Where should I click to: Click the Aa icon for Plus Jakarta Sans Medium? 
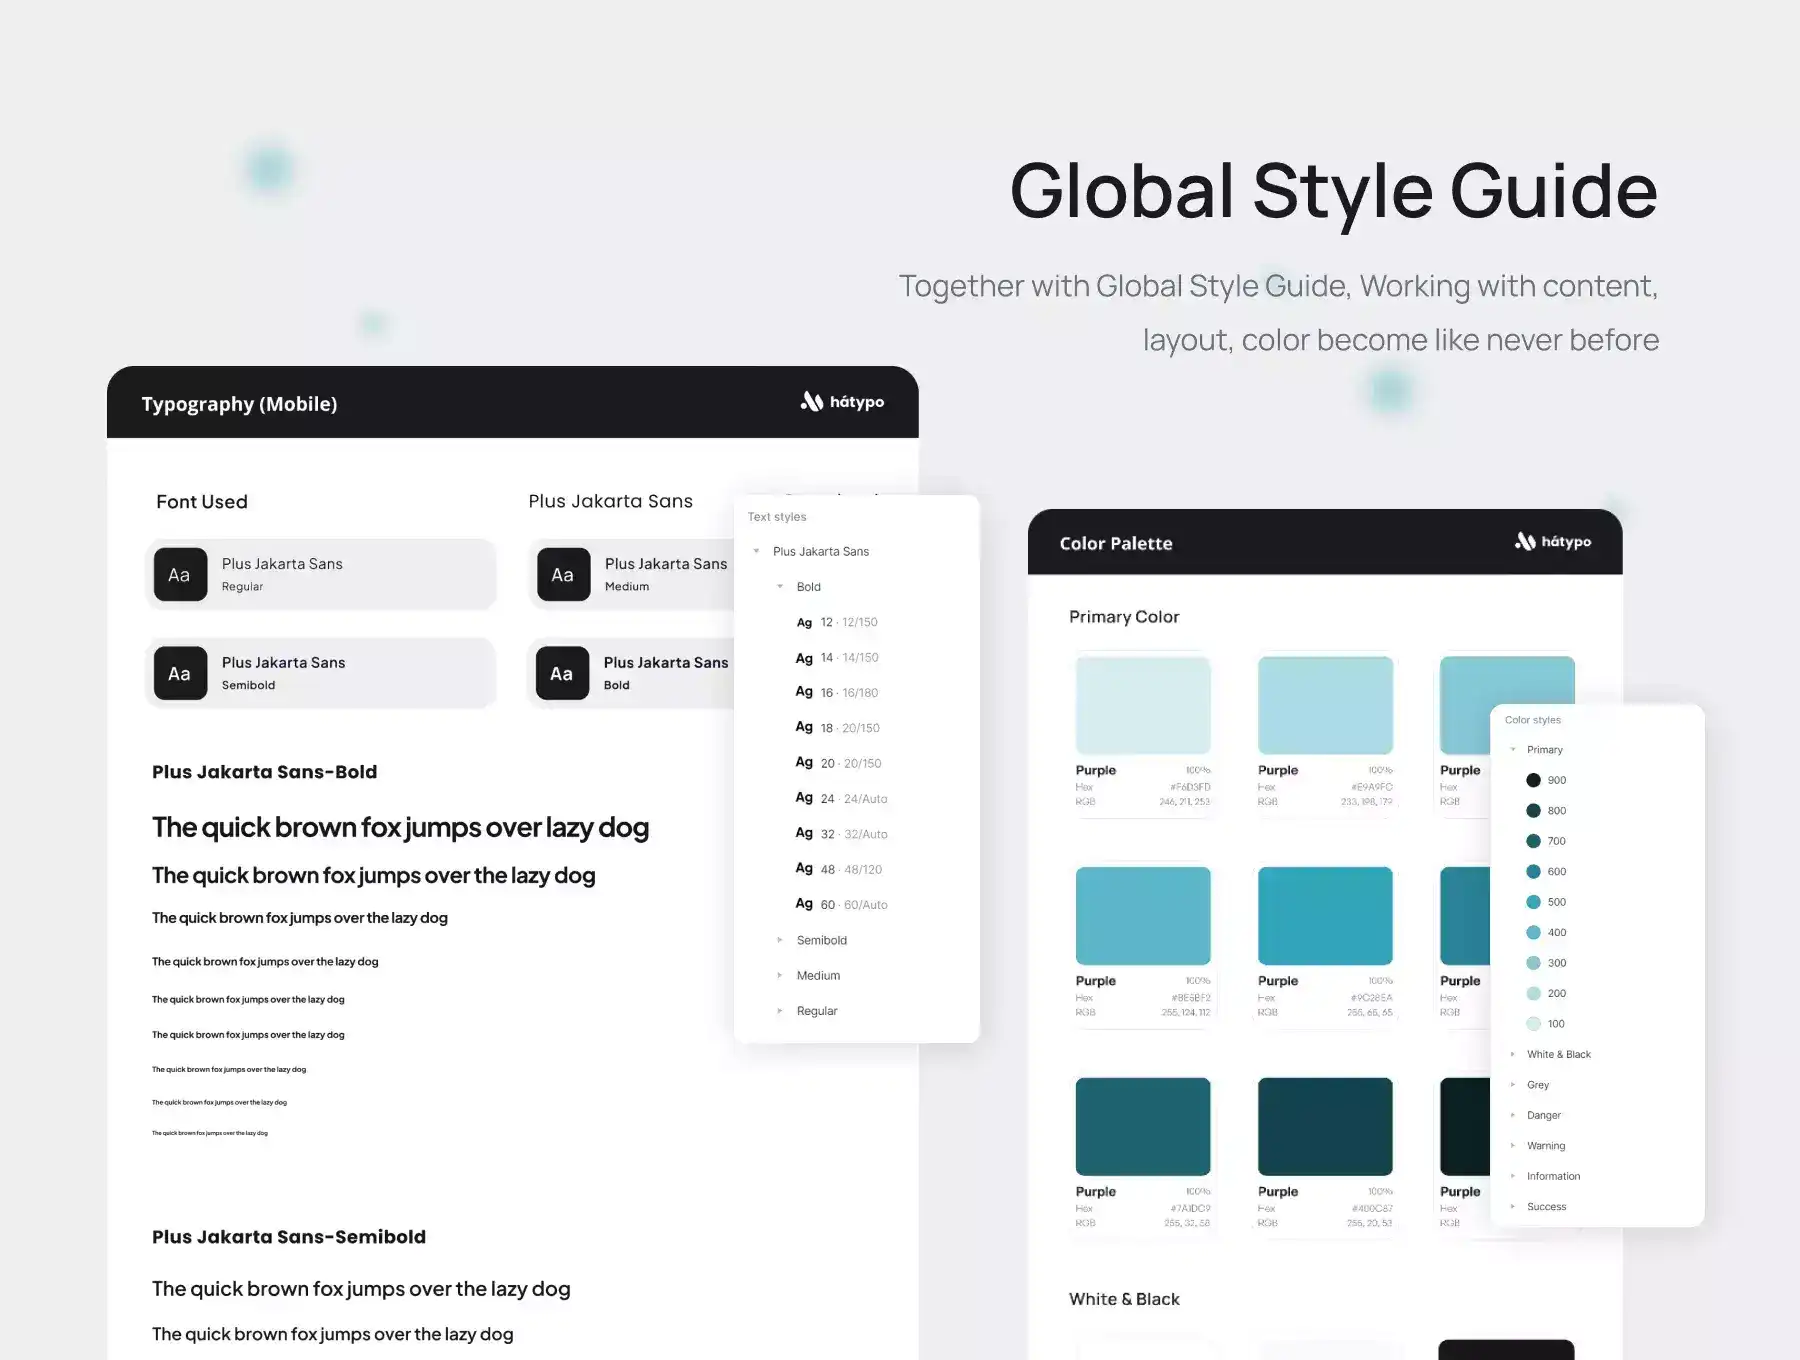[563, 575]
